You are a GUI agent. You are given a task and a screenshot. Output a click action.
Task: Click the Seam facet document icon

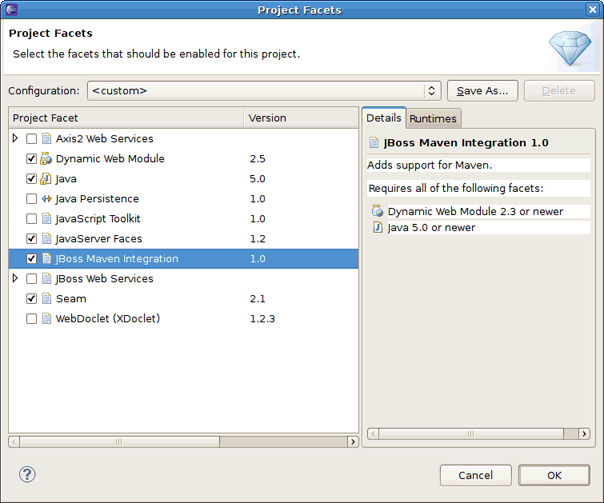46,299
